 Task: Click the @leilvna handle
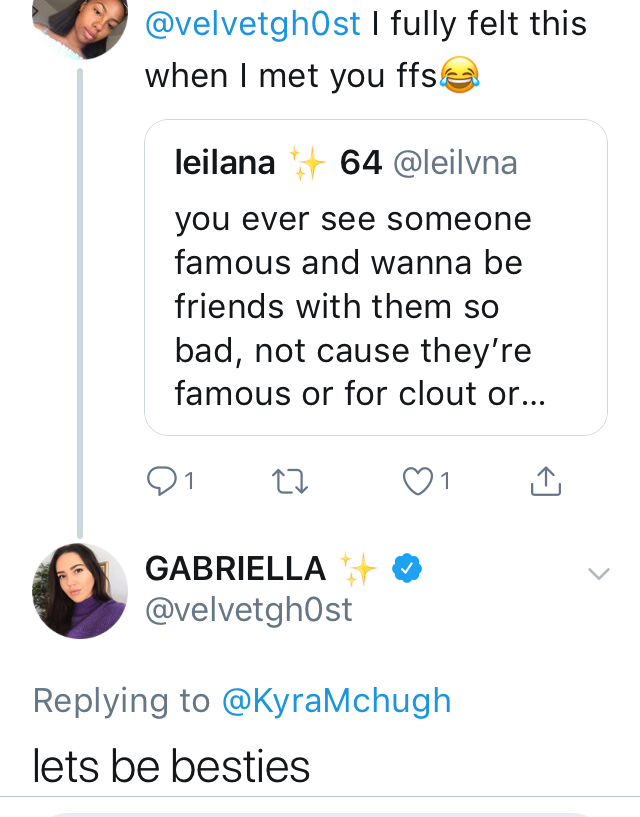(457, 162)
